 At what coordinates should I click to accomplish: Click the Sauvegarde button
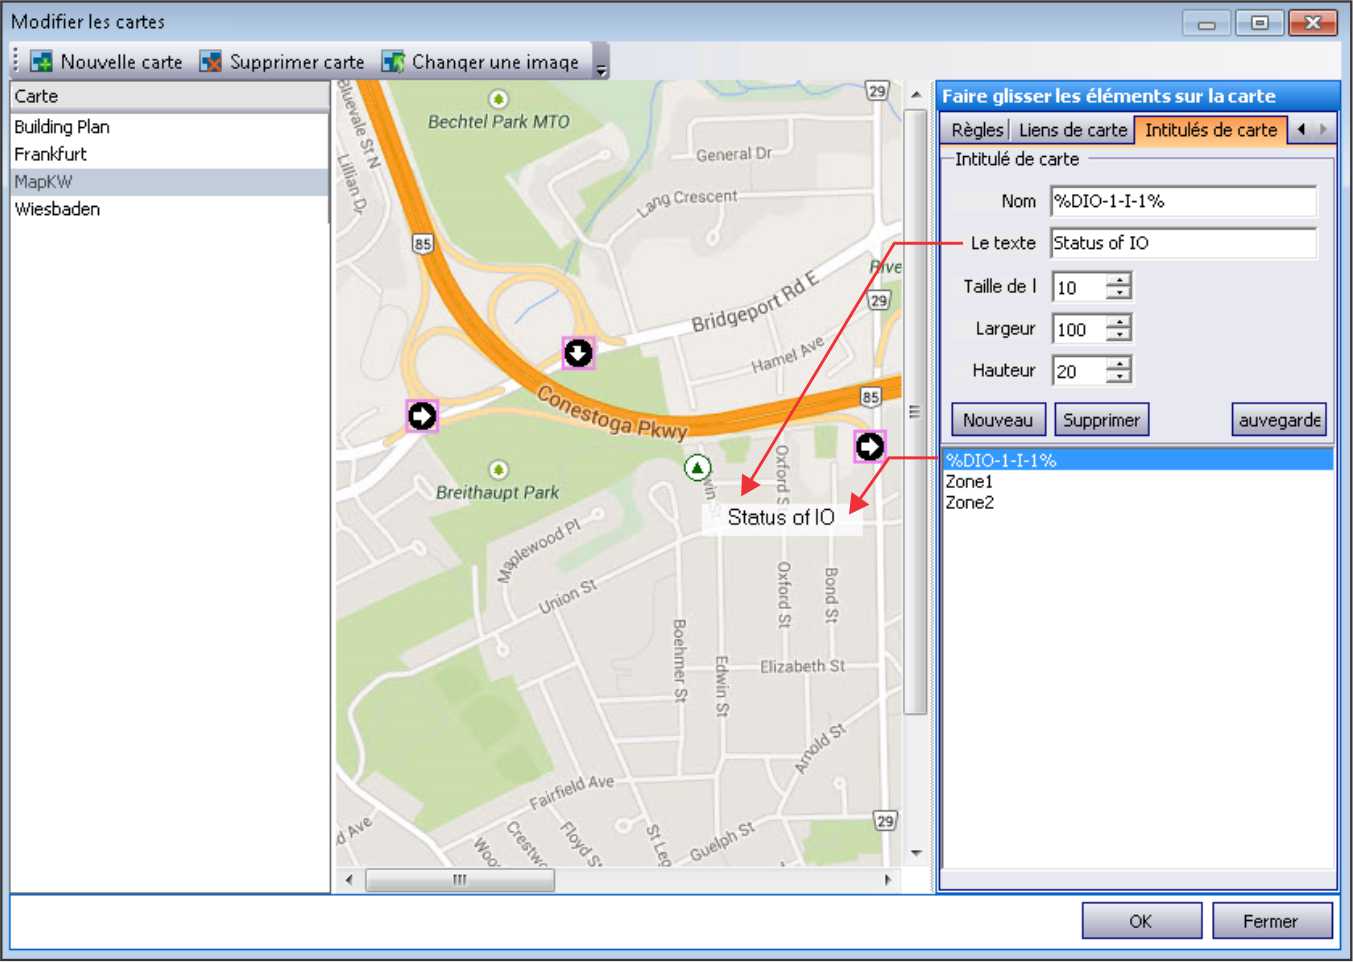(1279, 420)
